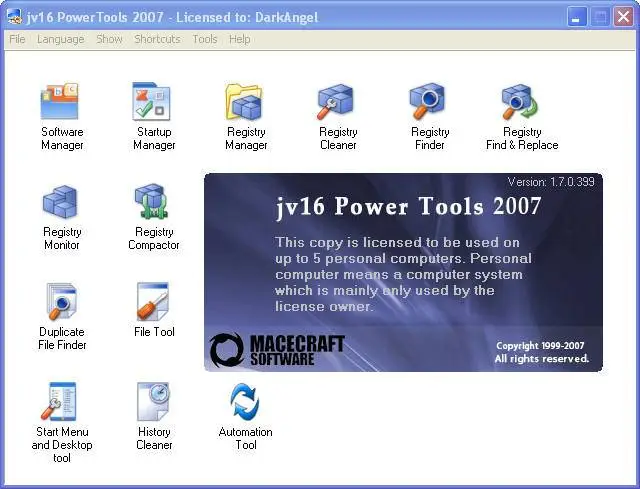Viewport: 640px width, 489px height.
Task: Open the Help menu
Action: [239, 39]
